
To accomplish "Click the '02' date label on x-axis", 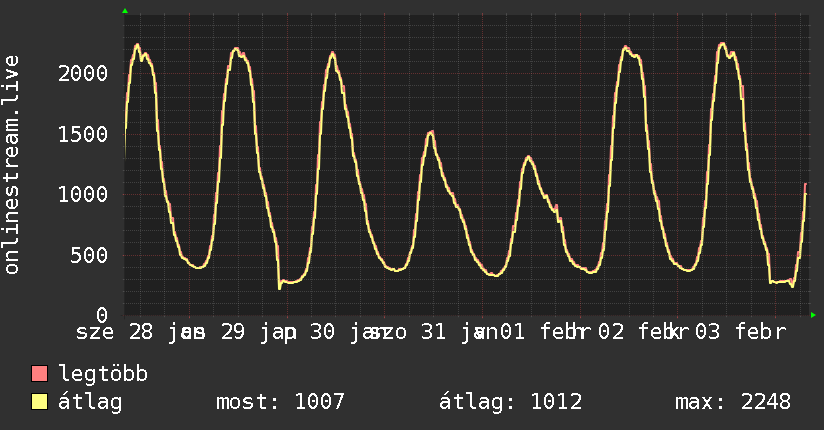I will pyautogui.click(x=612, y=332).
